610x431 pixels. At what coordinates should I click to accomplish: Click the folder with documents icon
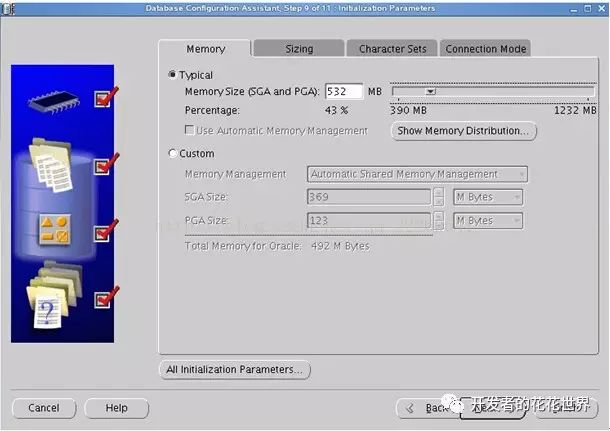click(x=51, y=165)
